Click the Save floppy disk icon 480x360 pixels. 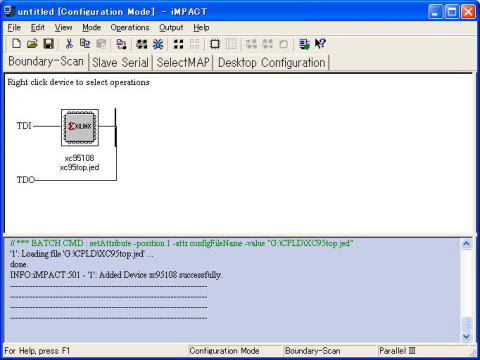coord(48,44)
